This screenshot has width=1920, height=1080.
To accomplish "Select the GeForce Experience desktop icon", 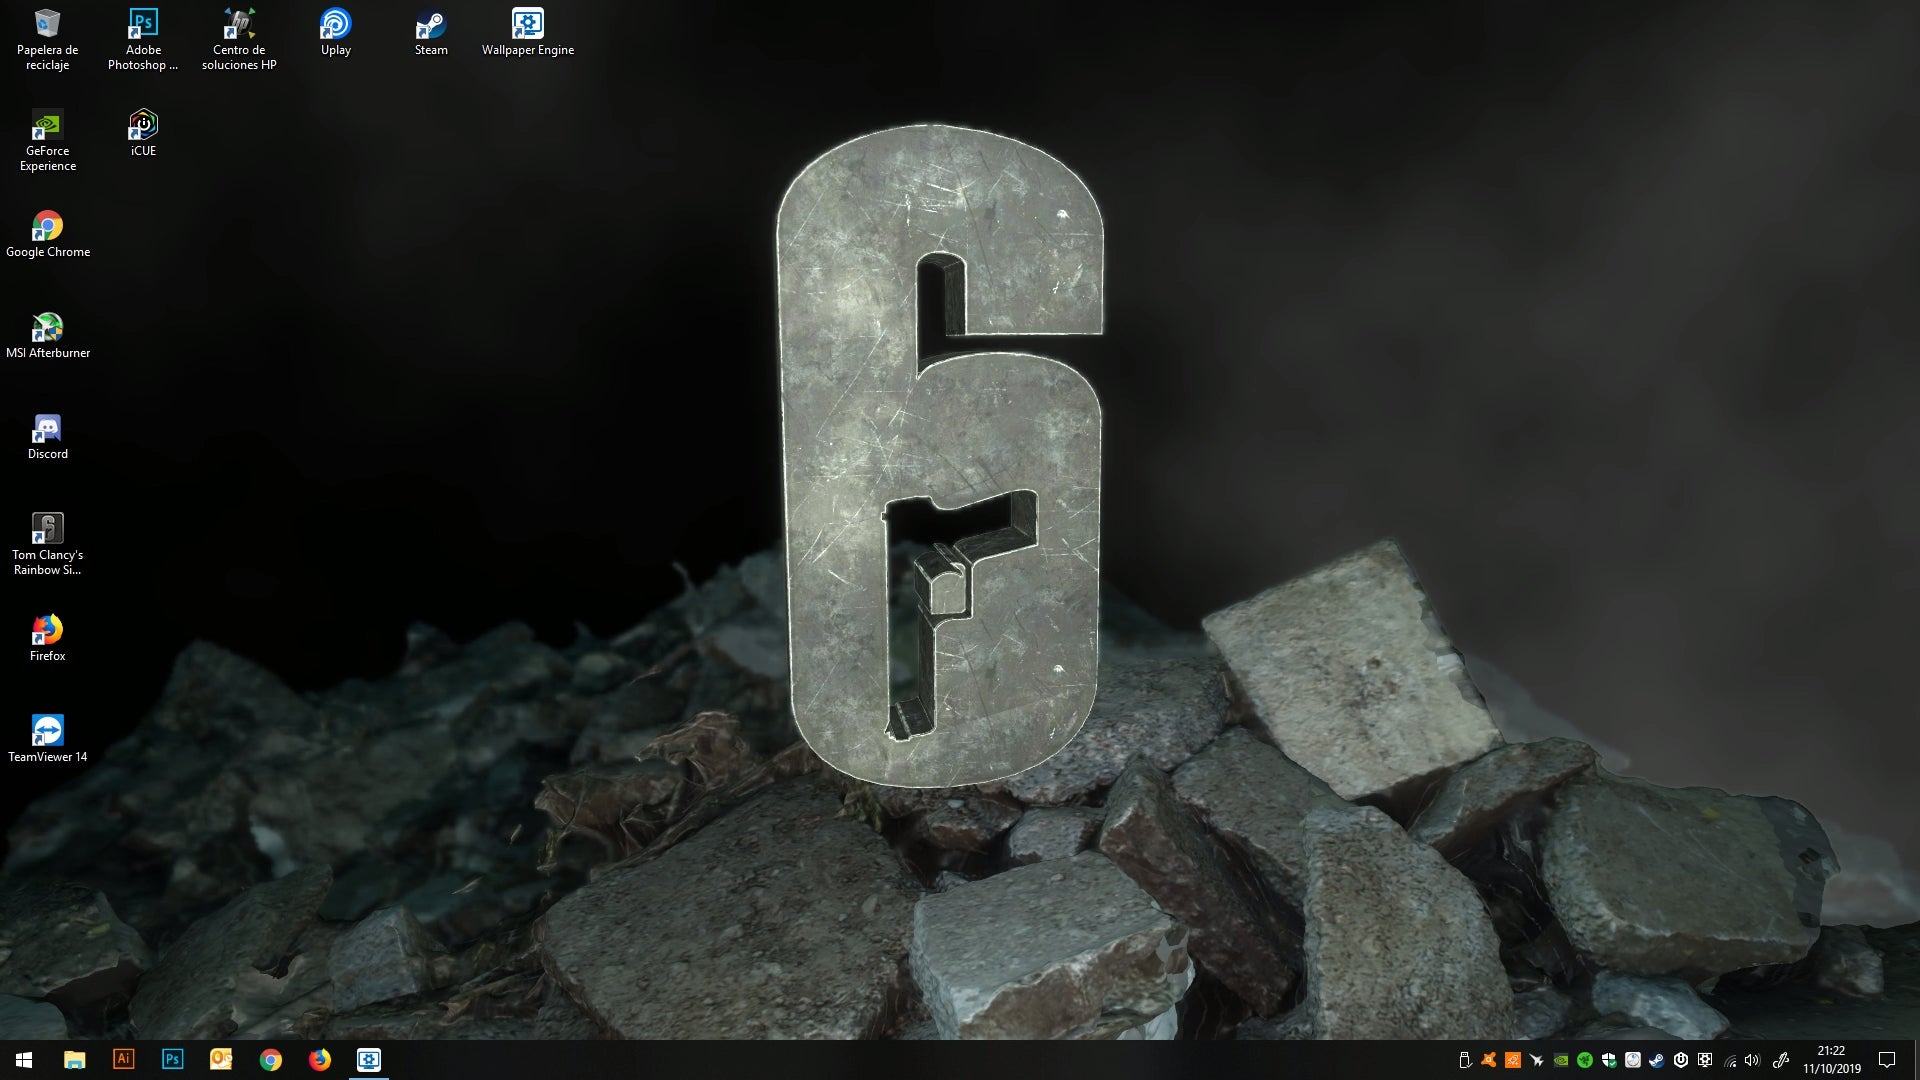I will point(47,141).
